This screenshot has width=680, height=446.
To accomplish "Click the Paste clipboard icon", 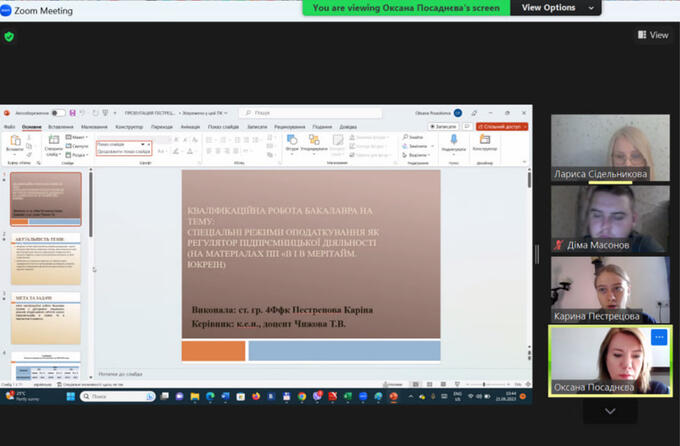I will 14,143.
